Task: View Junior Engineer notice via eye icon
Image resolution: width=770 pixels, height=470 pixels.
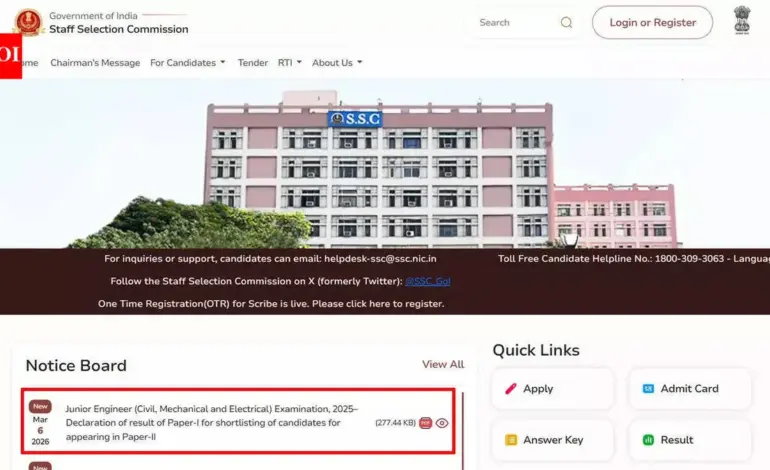Action: click(441, 423)
